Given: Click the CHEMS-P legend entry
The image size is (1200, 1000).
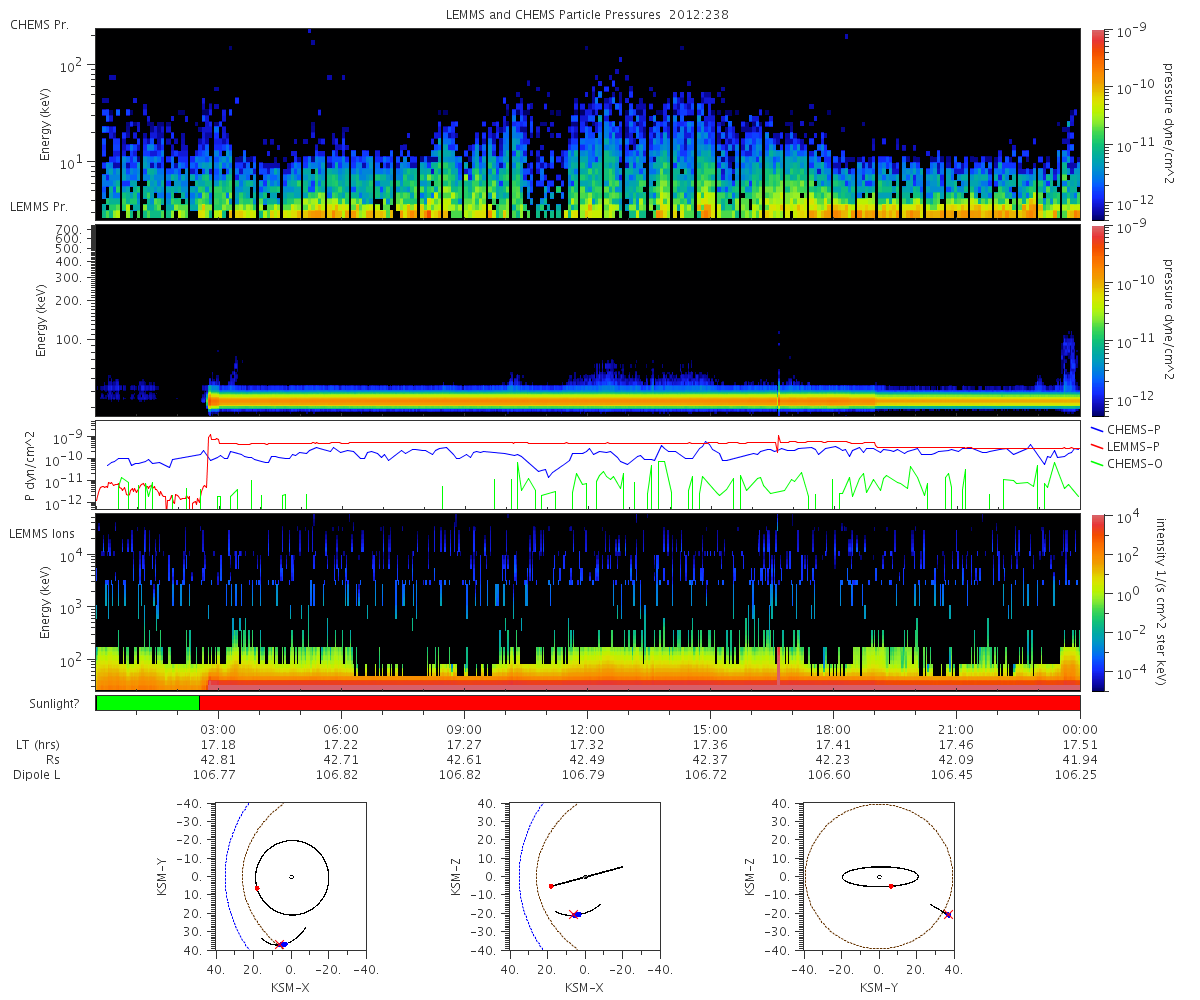Looking at the screenshot, I should click(1128, 428).
